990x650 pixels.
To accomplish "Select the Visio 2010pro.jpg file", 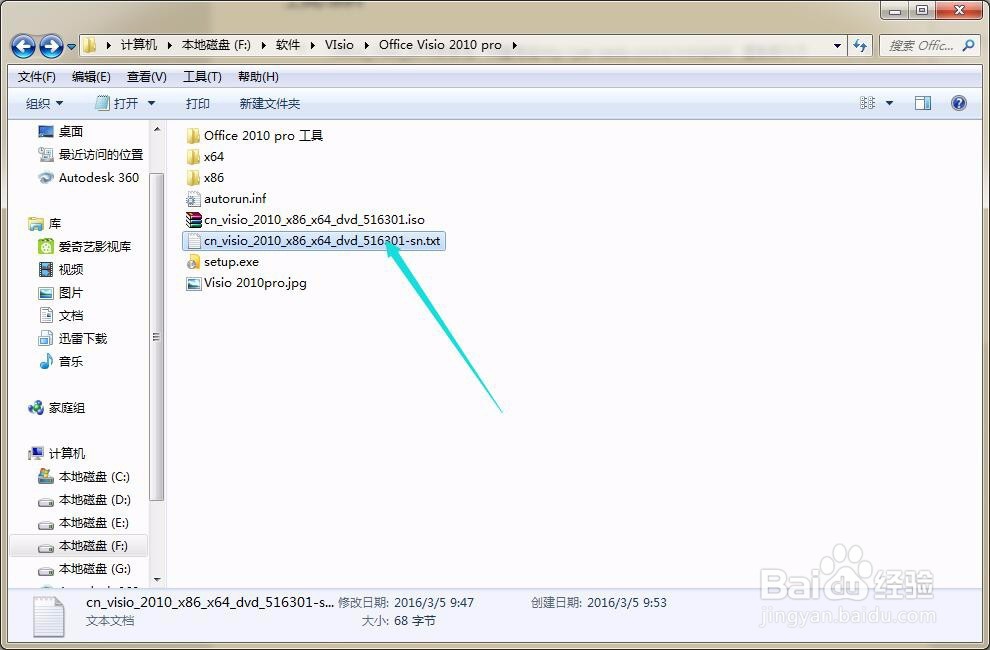I will point(246,283).
